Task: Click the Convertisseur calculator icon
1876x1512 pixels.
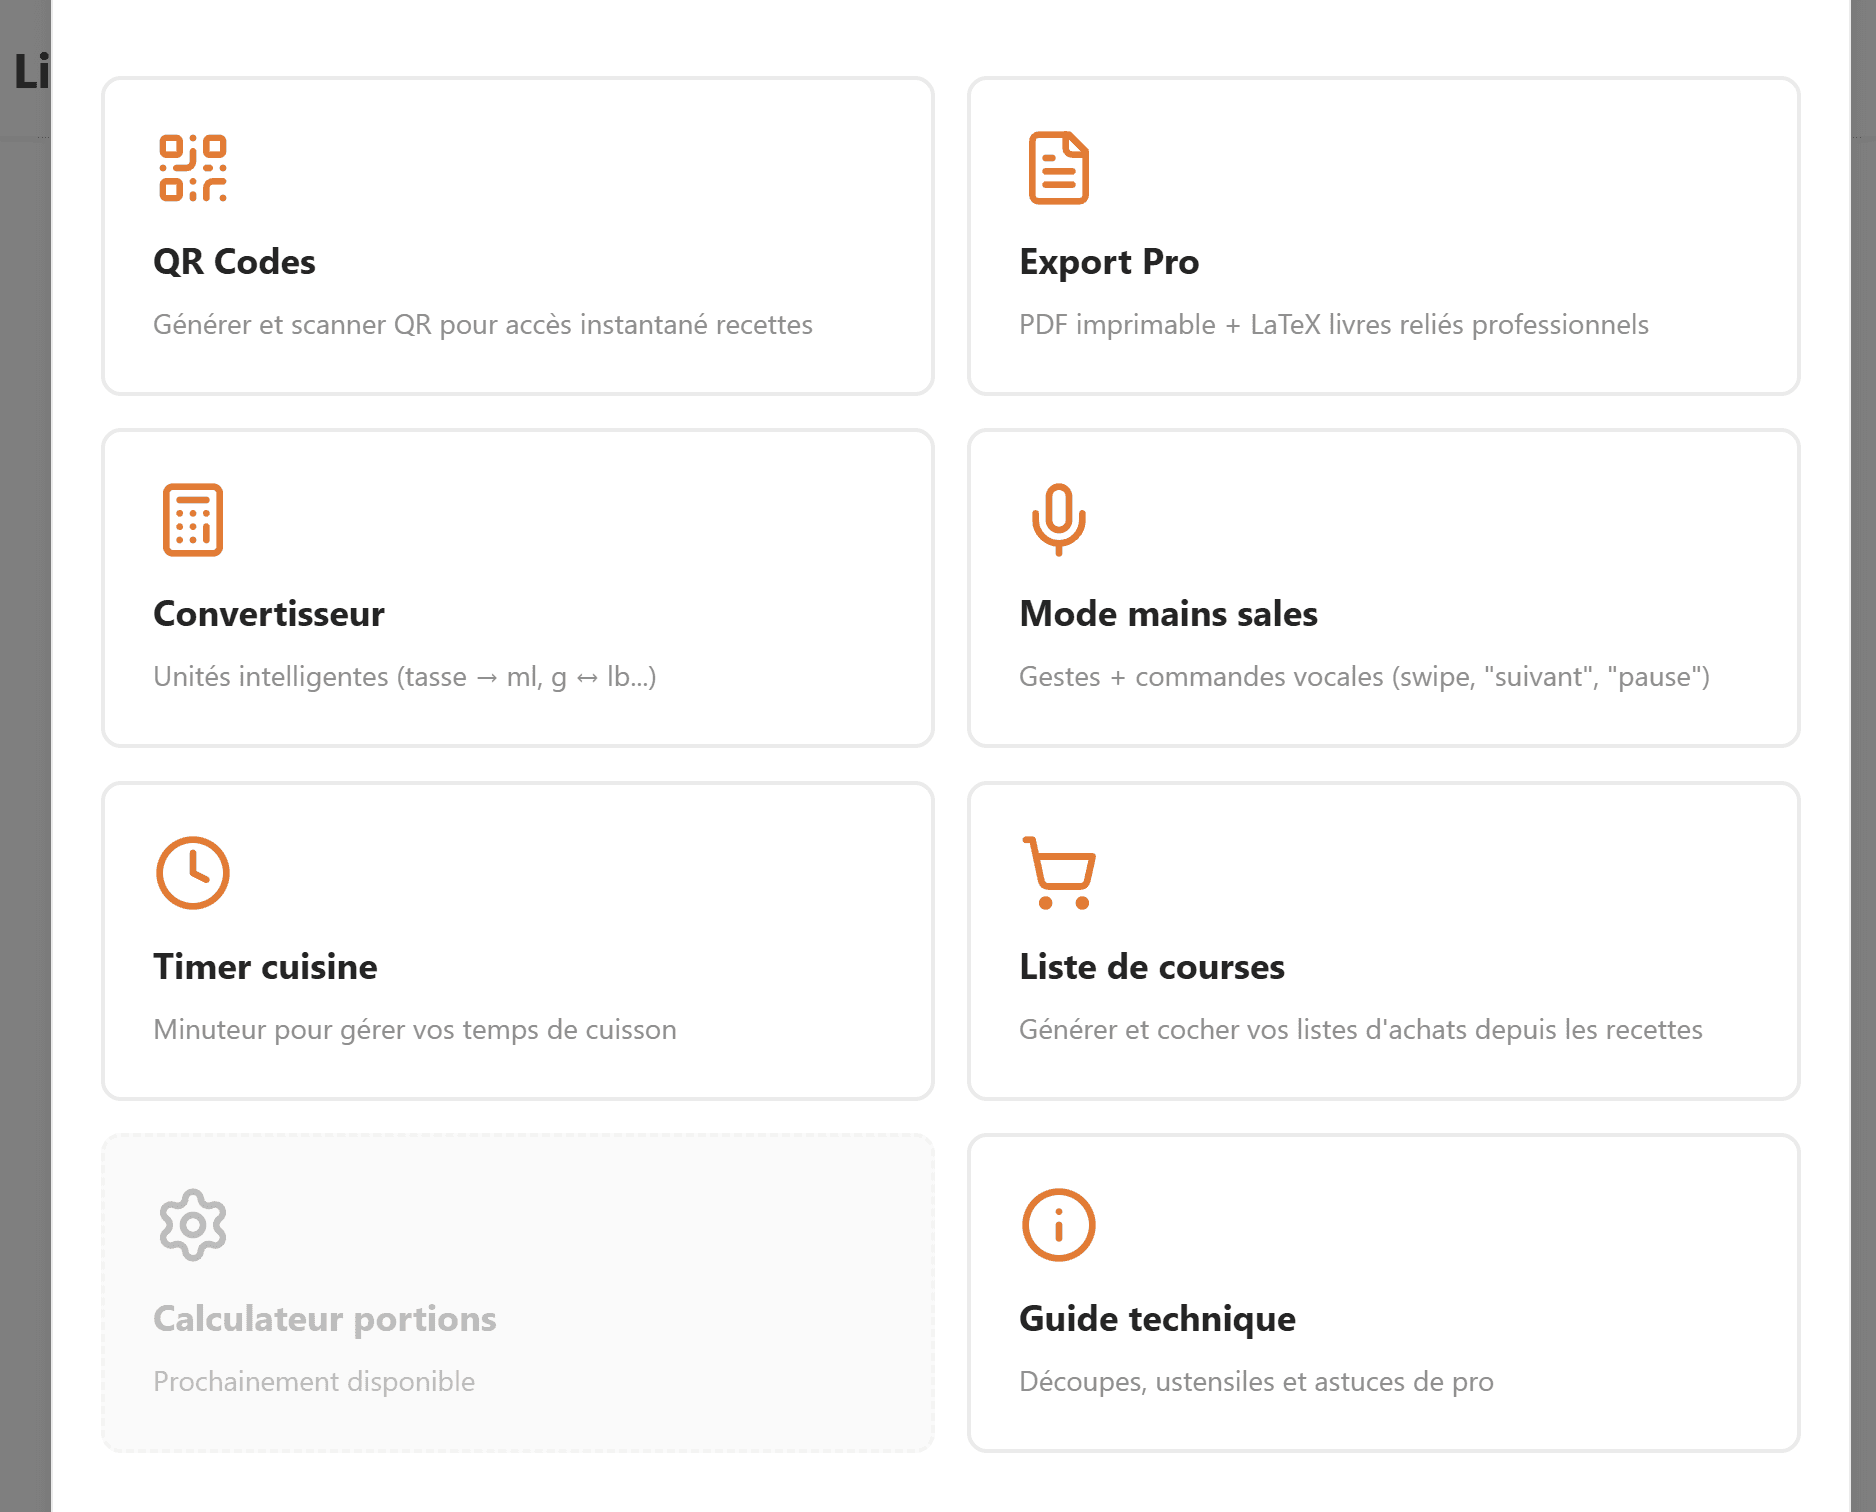Action: coord(193,520)
